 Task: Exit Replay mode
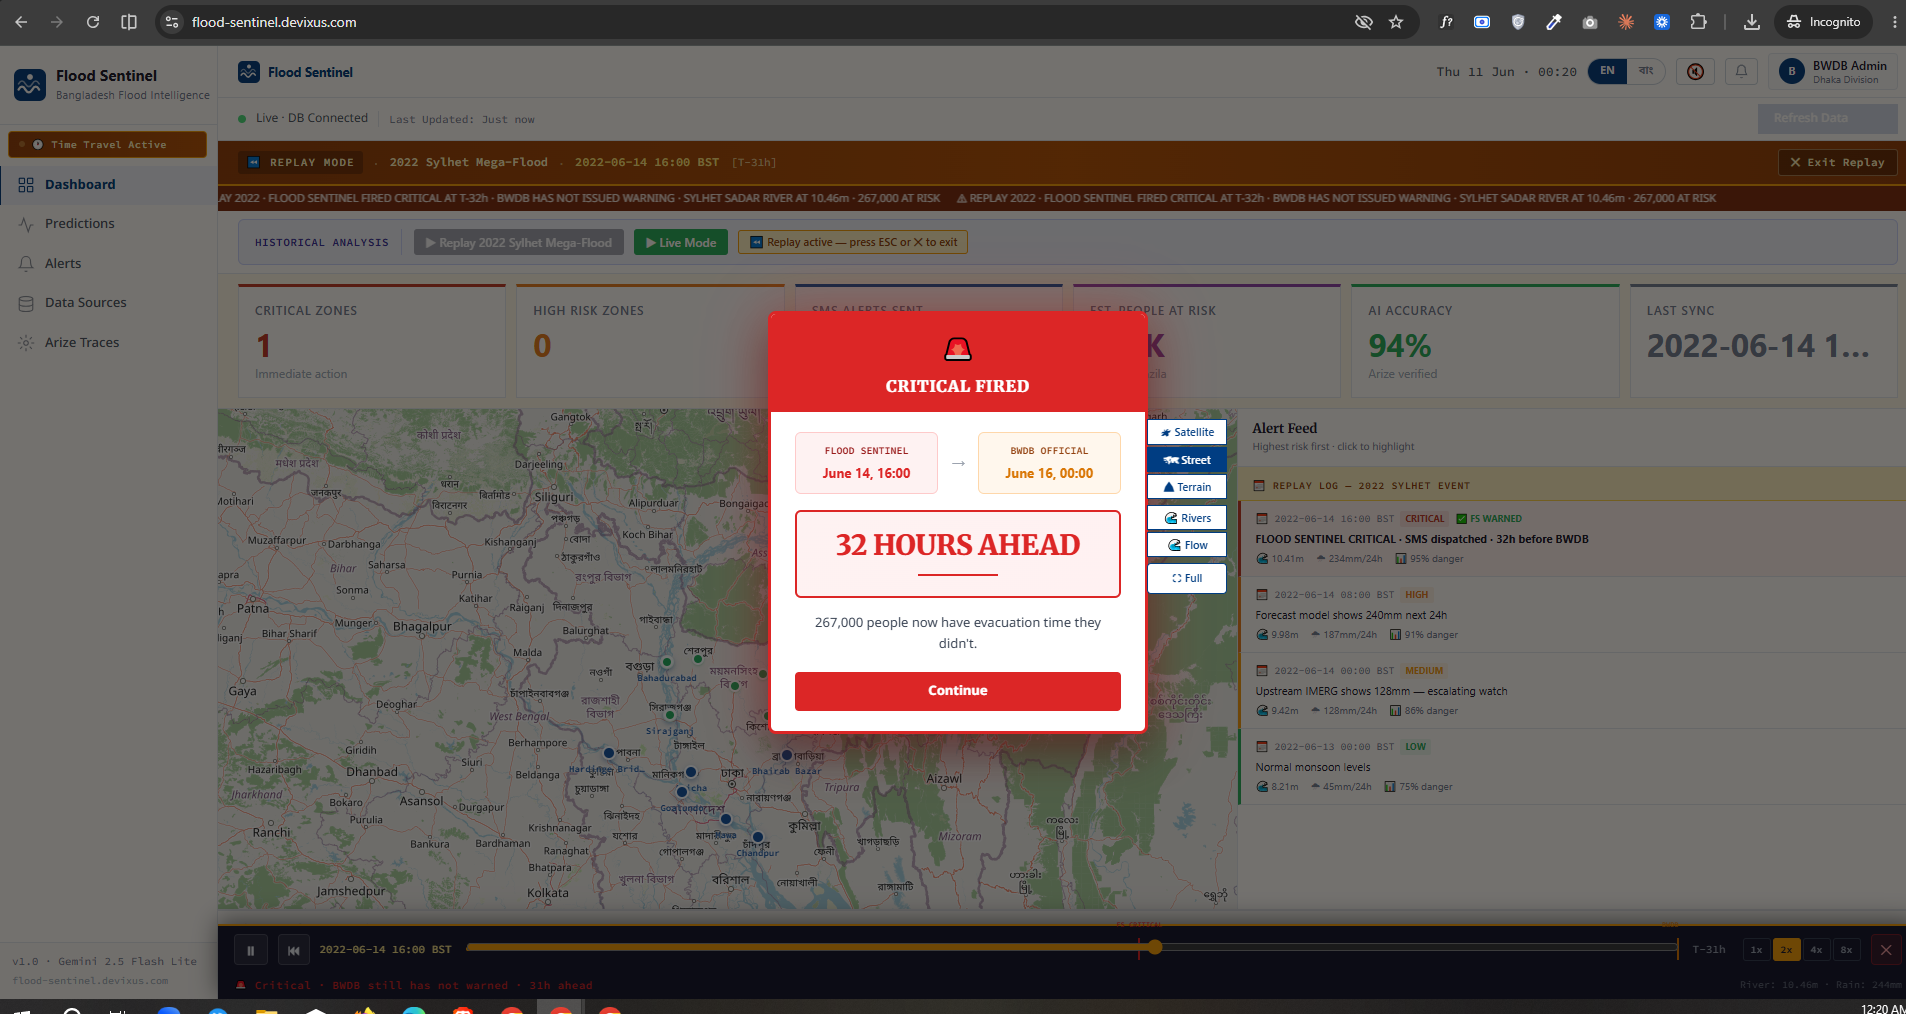click(1837, 162)
